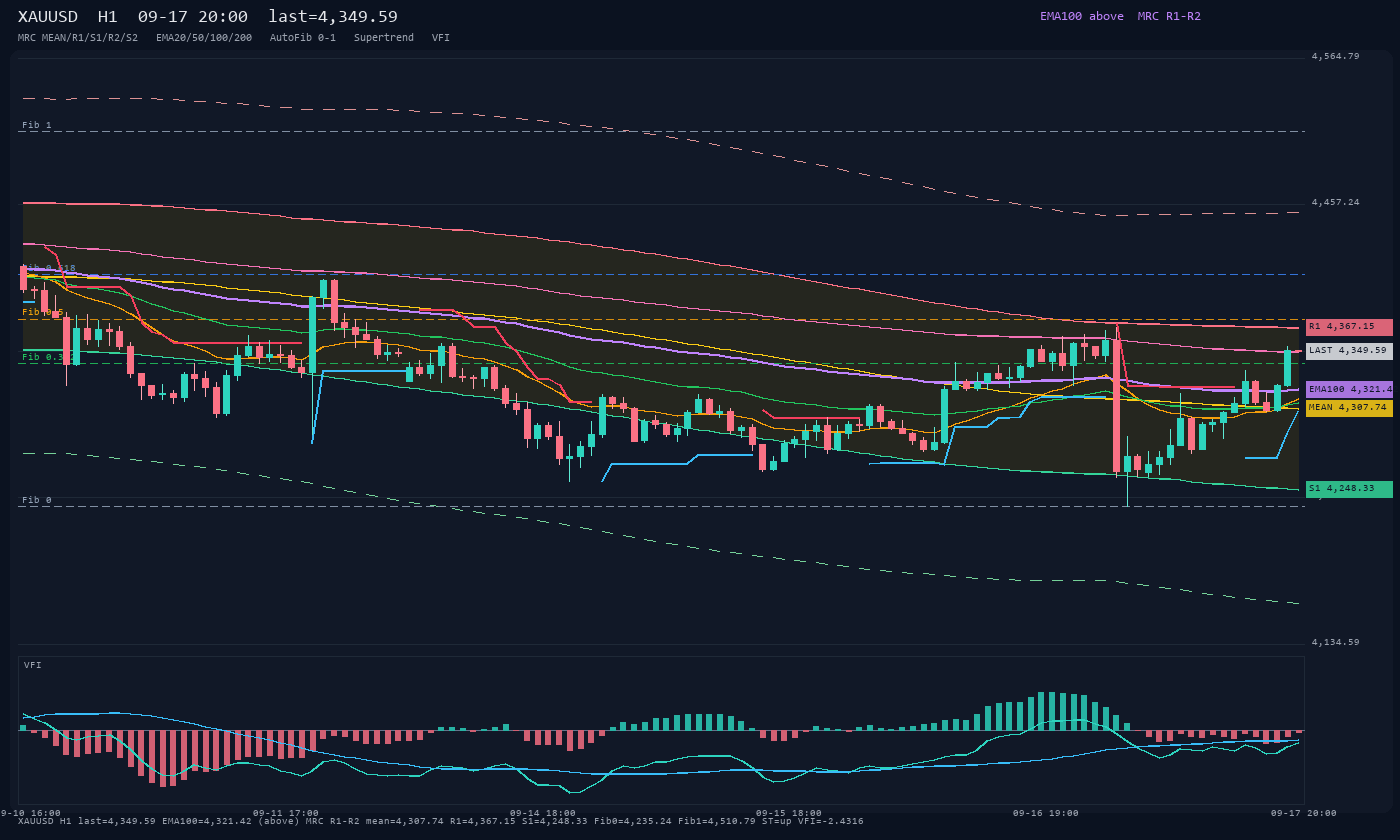This screenshot has height=840, width=1400.
Task: Click the purple 'EMA100' price tag
Action: [x=1349, y=389]
